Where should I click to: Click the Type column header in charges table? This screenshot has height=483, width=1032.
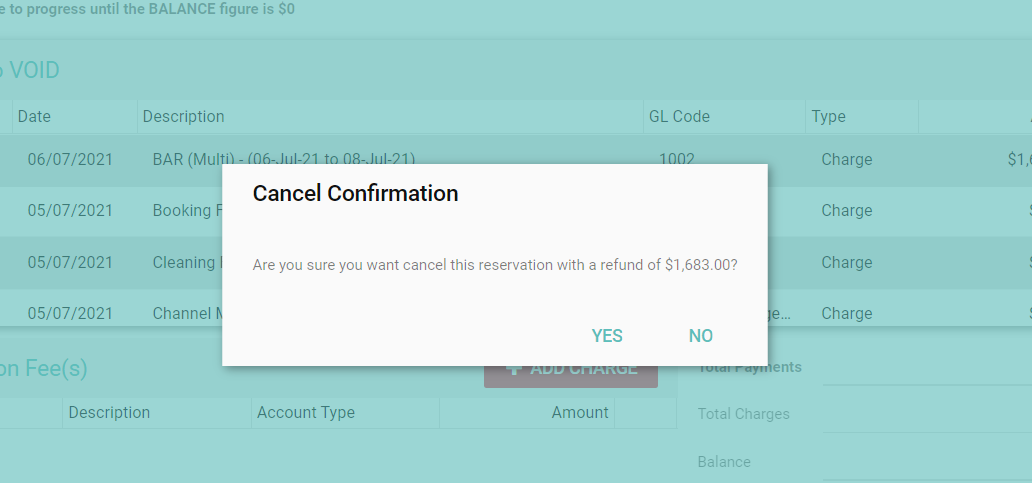pyautogui.click(x=828, y=116)
